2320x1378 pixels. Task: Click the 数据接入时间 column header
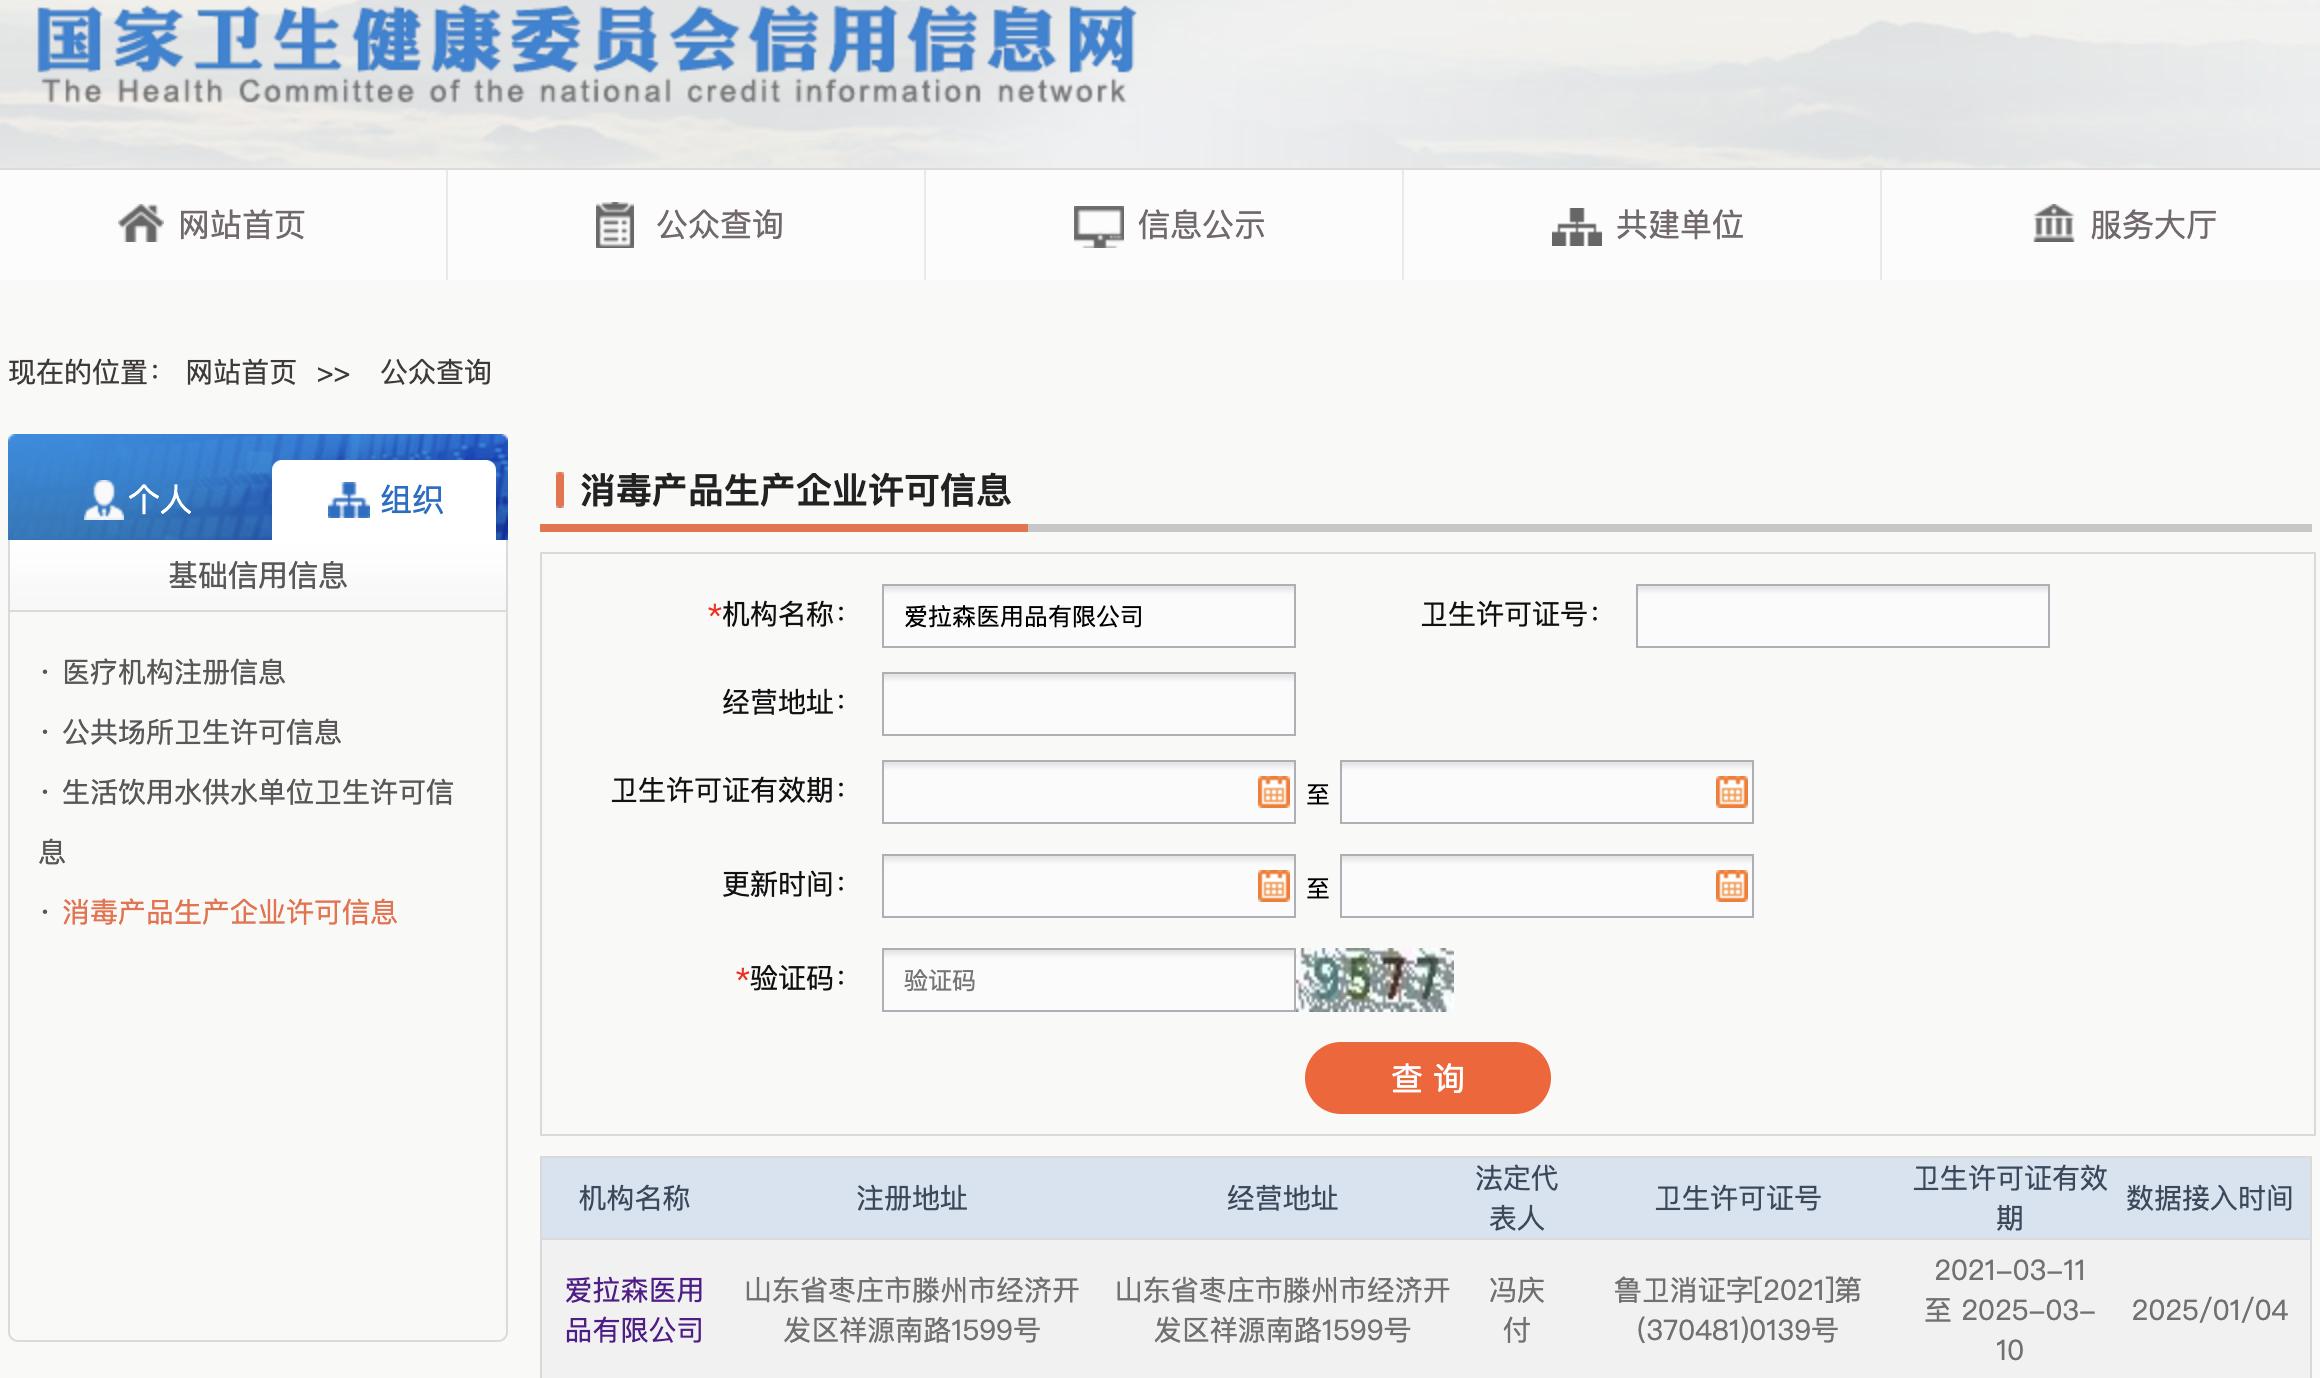(x=2209, y=1198)
